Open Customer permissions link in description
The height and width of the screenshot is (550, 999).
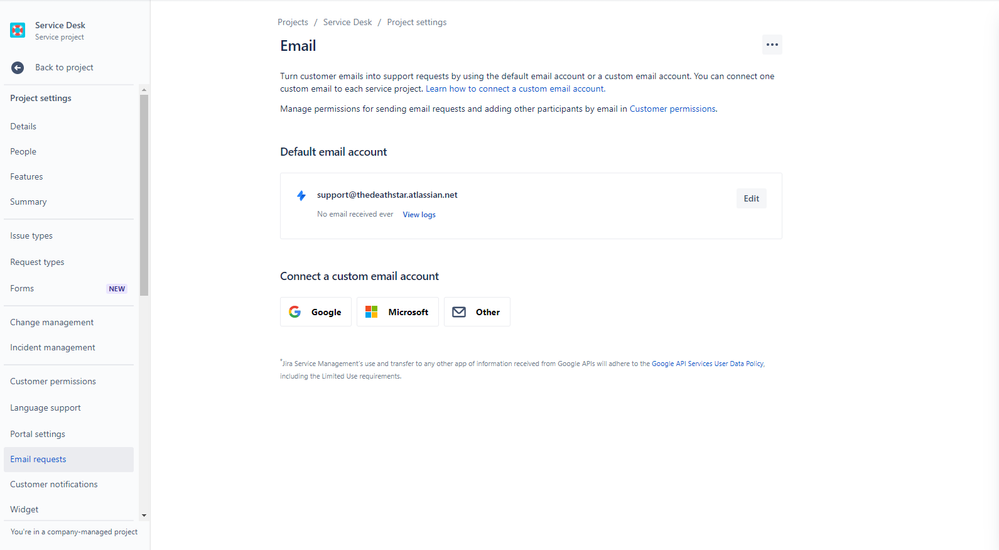(x=672, y=109)
